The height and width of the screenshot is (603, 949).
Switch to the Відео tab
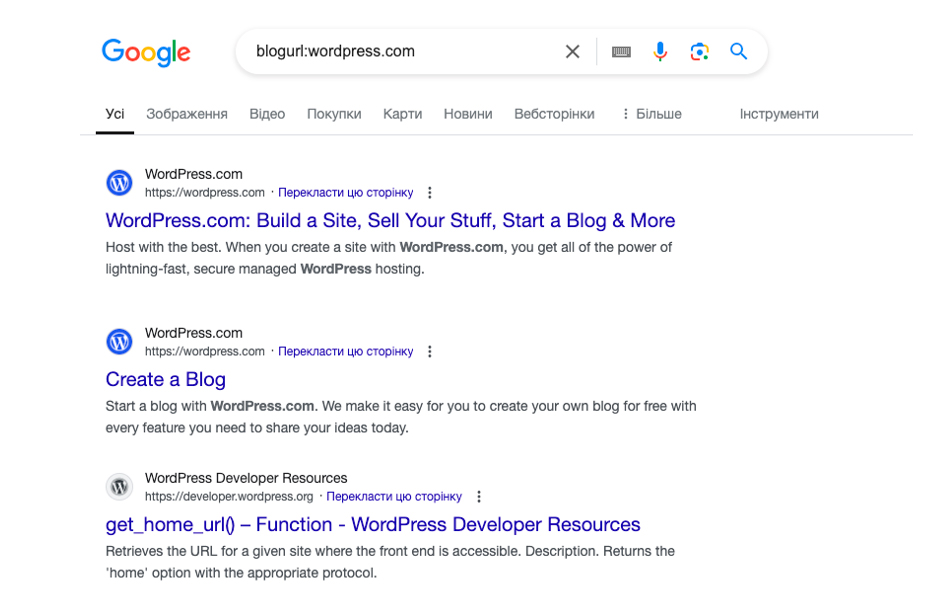click(267, 114)
